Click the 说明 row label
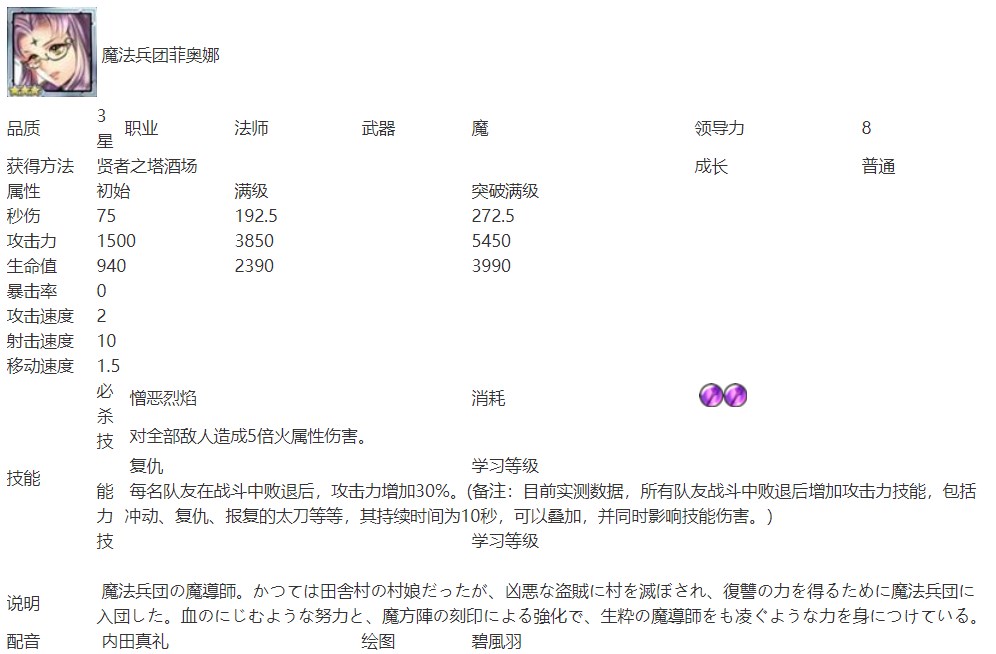 [24, 603]
